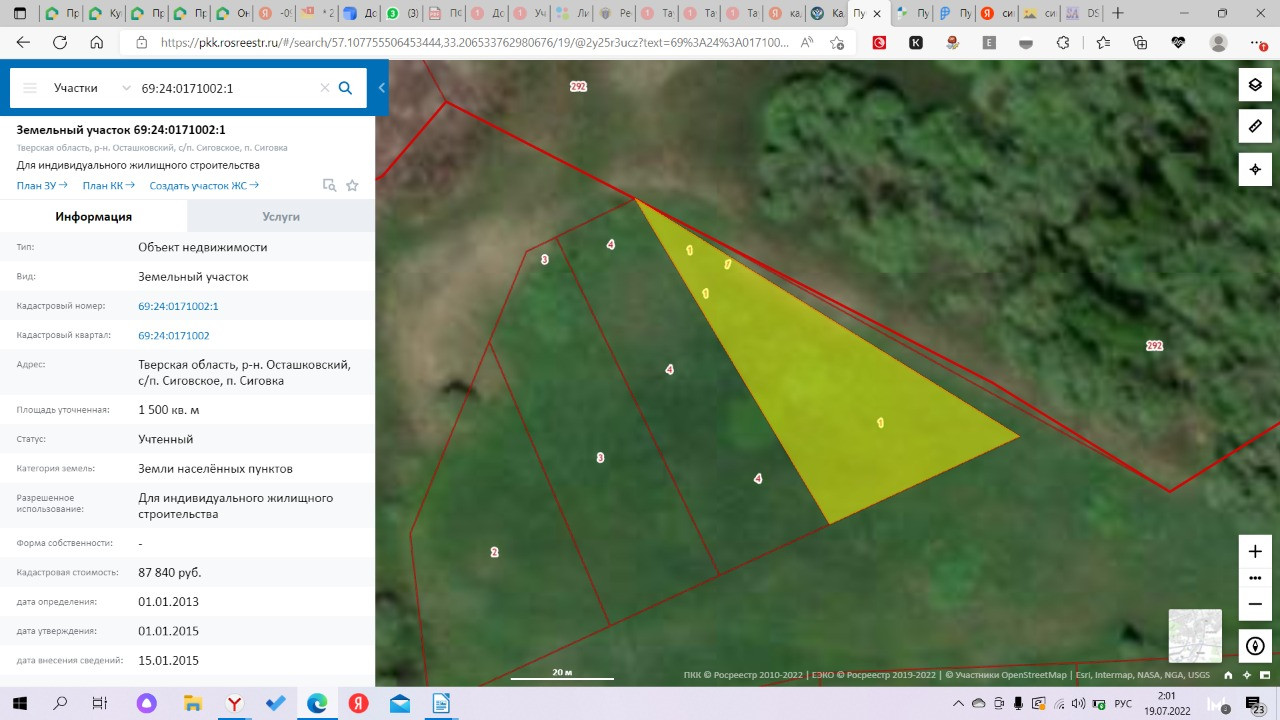Open the browser Extensions puzzle icon
The image size is (1280, 720).
1063,43
